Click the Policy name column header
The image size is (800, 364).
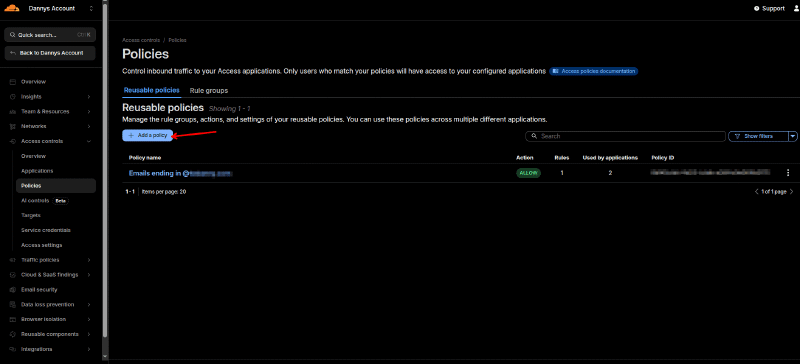[x=145, y=158]
